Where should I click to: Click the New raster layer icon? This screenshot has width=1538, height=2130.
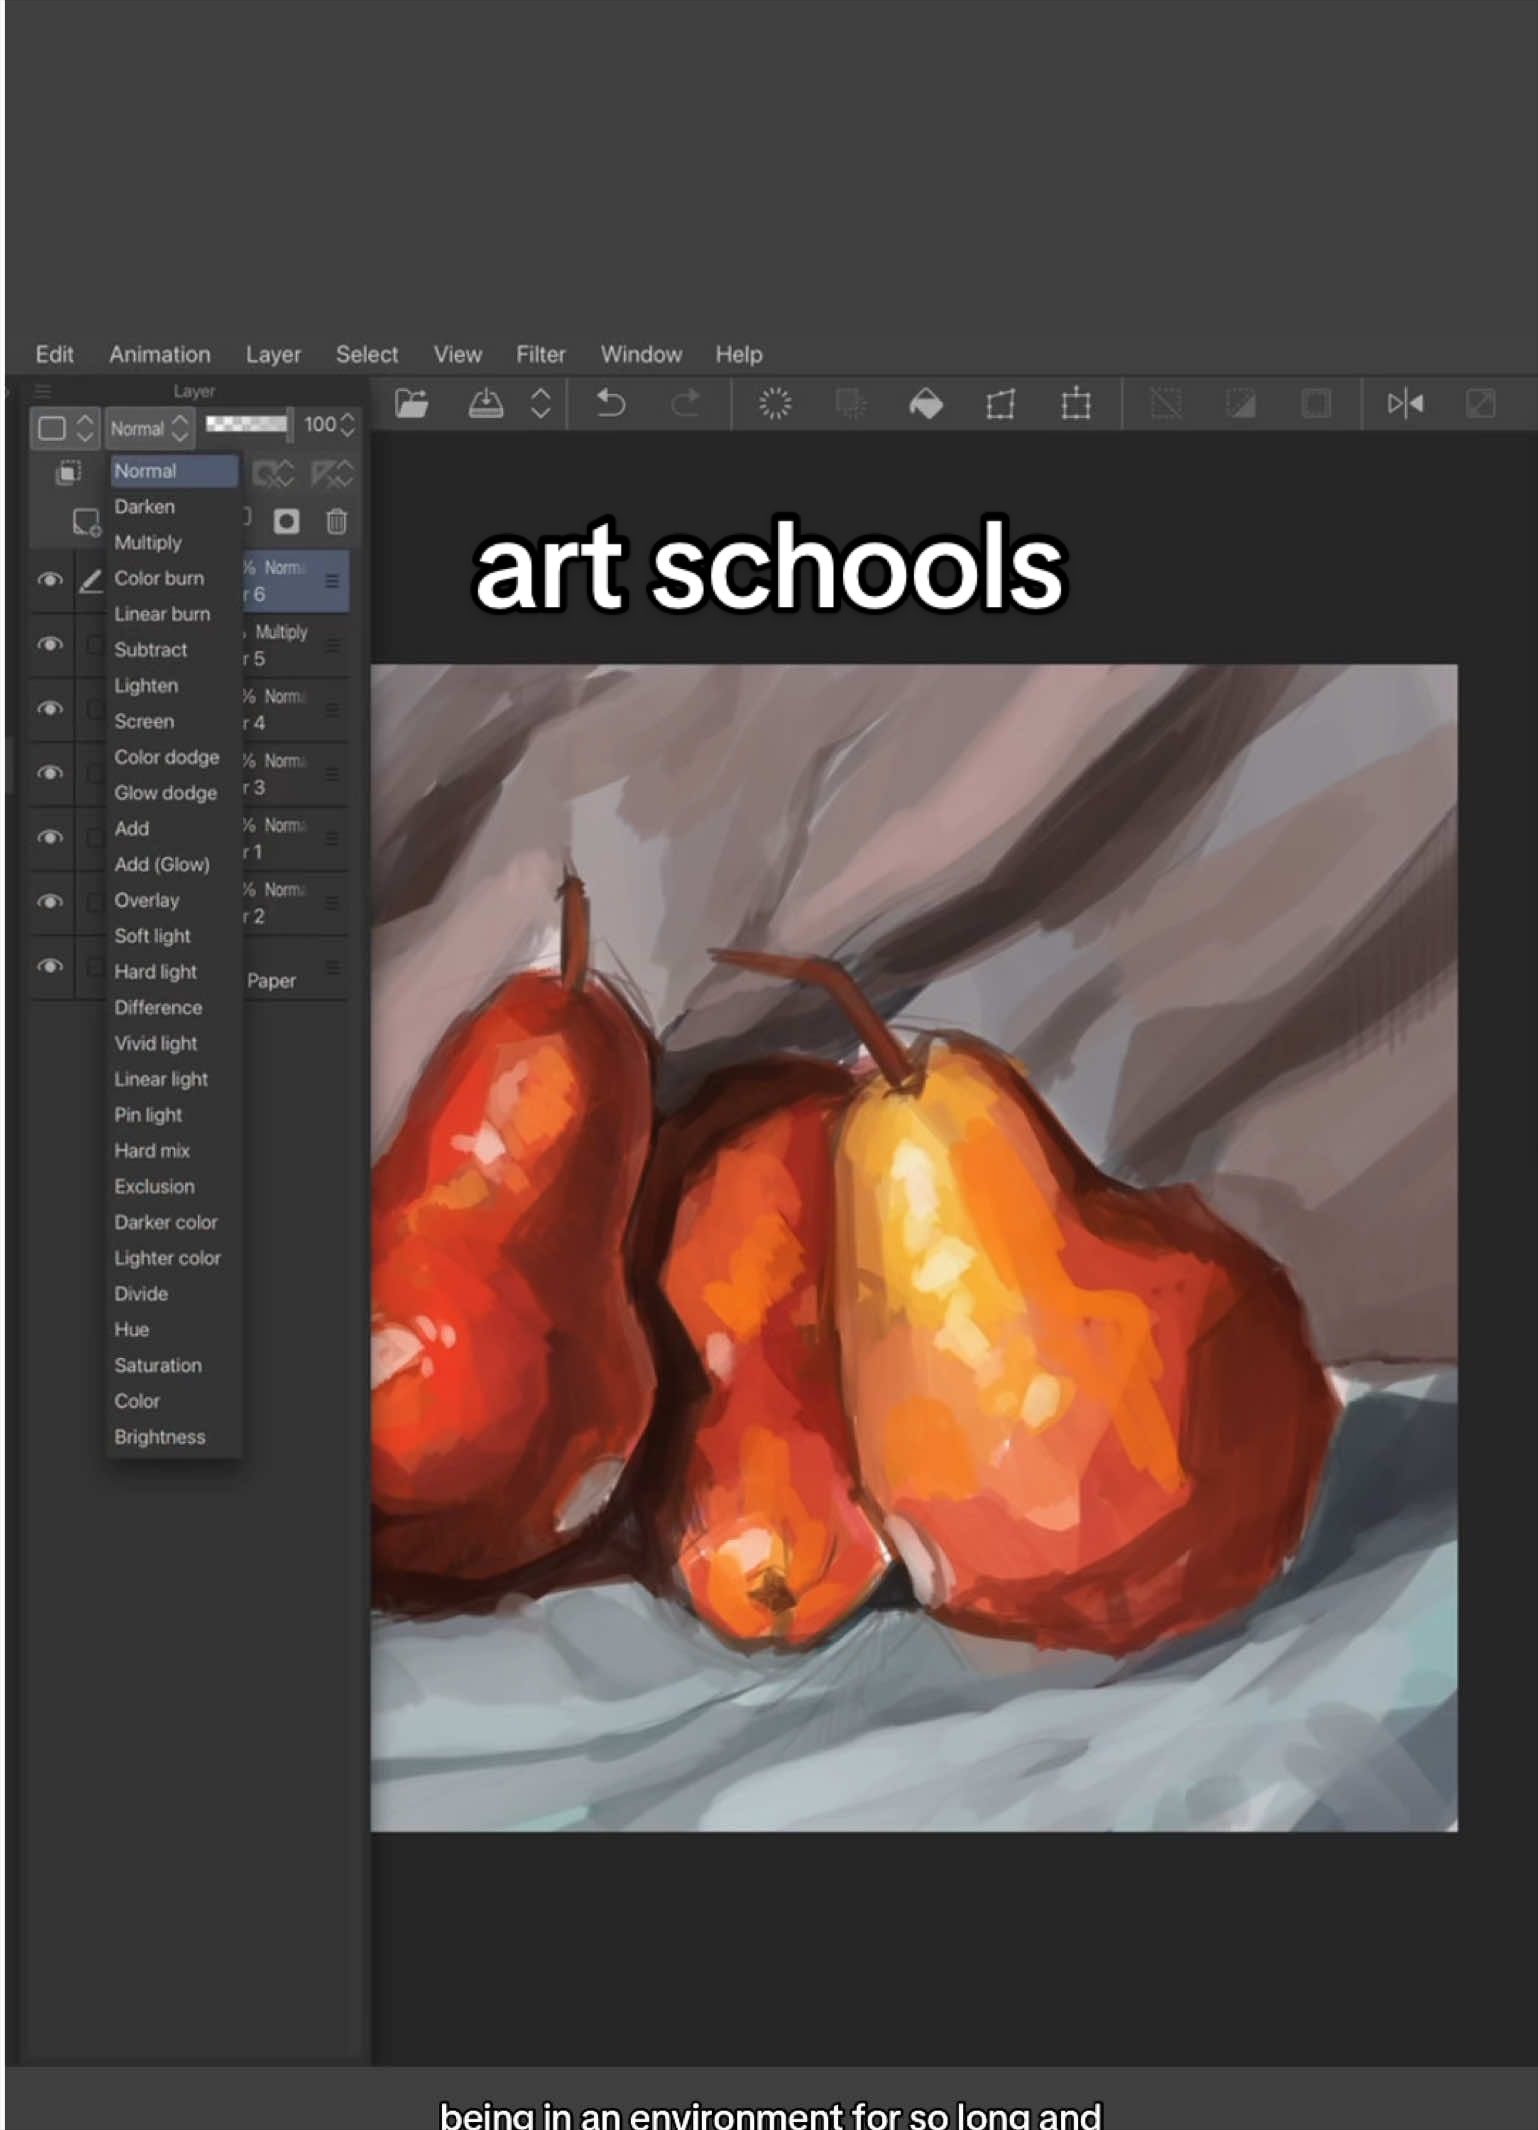tap(86, 522)
